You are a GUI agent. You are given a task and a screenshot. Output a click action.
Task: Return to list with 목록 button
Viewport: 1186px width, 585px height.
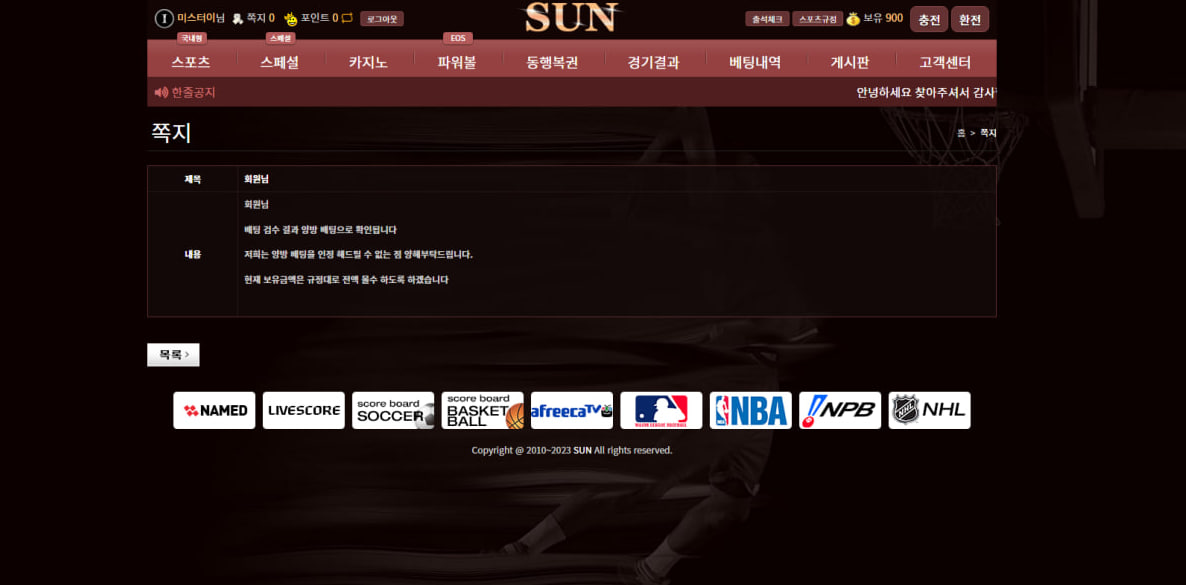coord(173,355)
